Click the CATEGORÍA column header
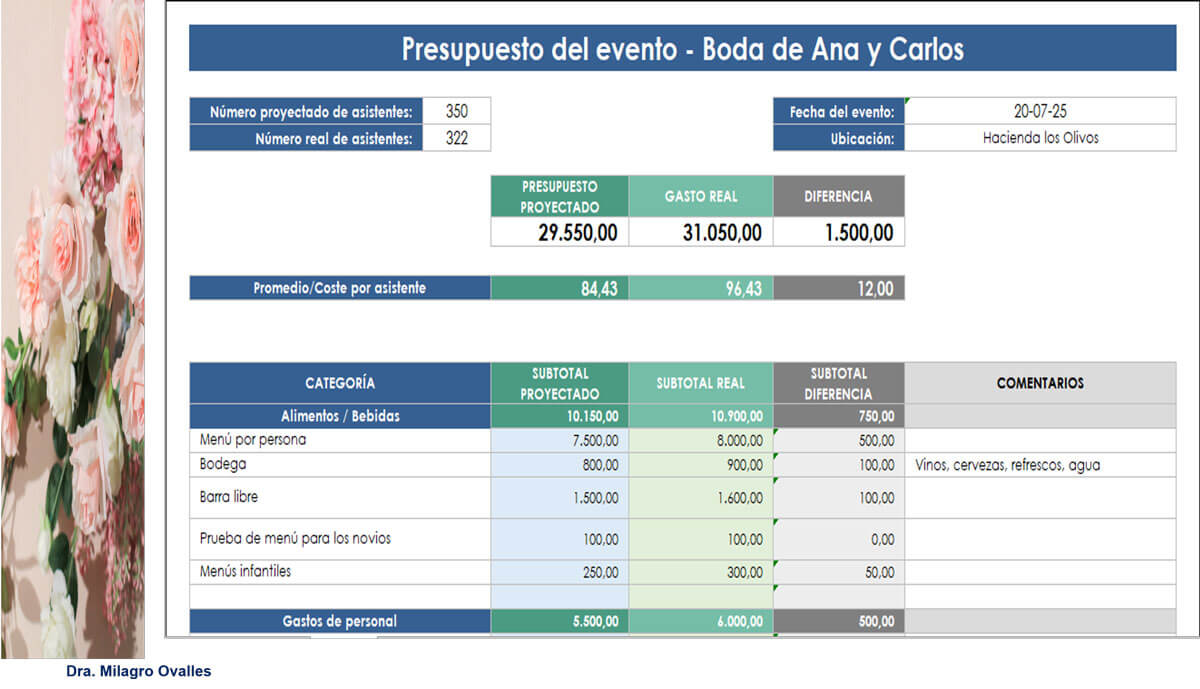Image resolution: width=1200 pixels, height=689 pixels. 340,383
